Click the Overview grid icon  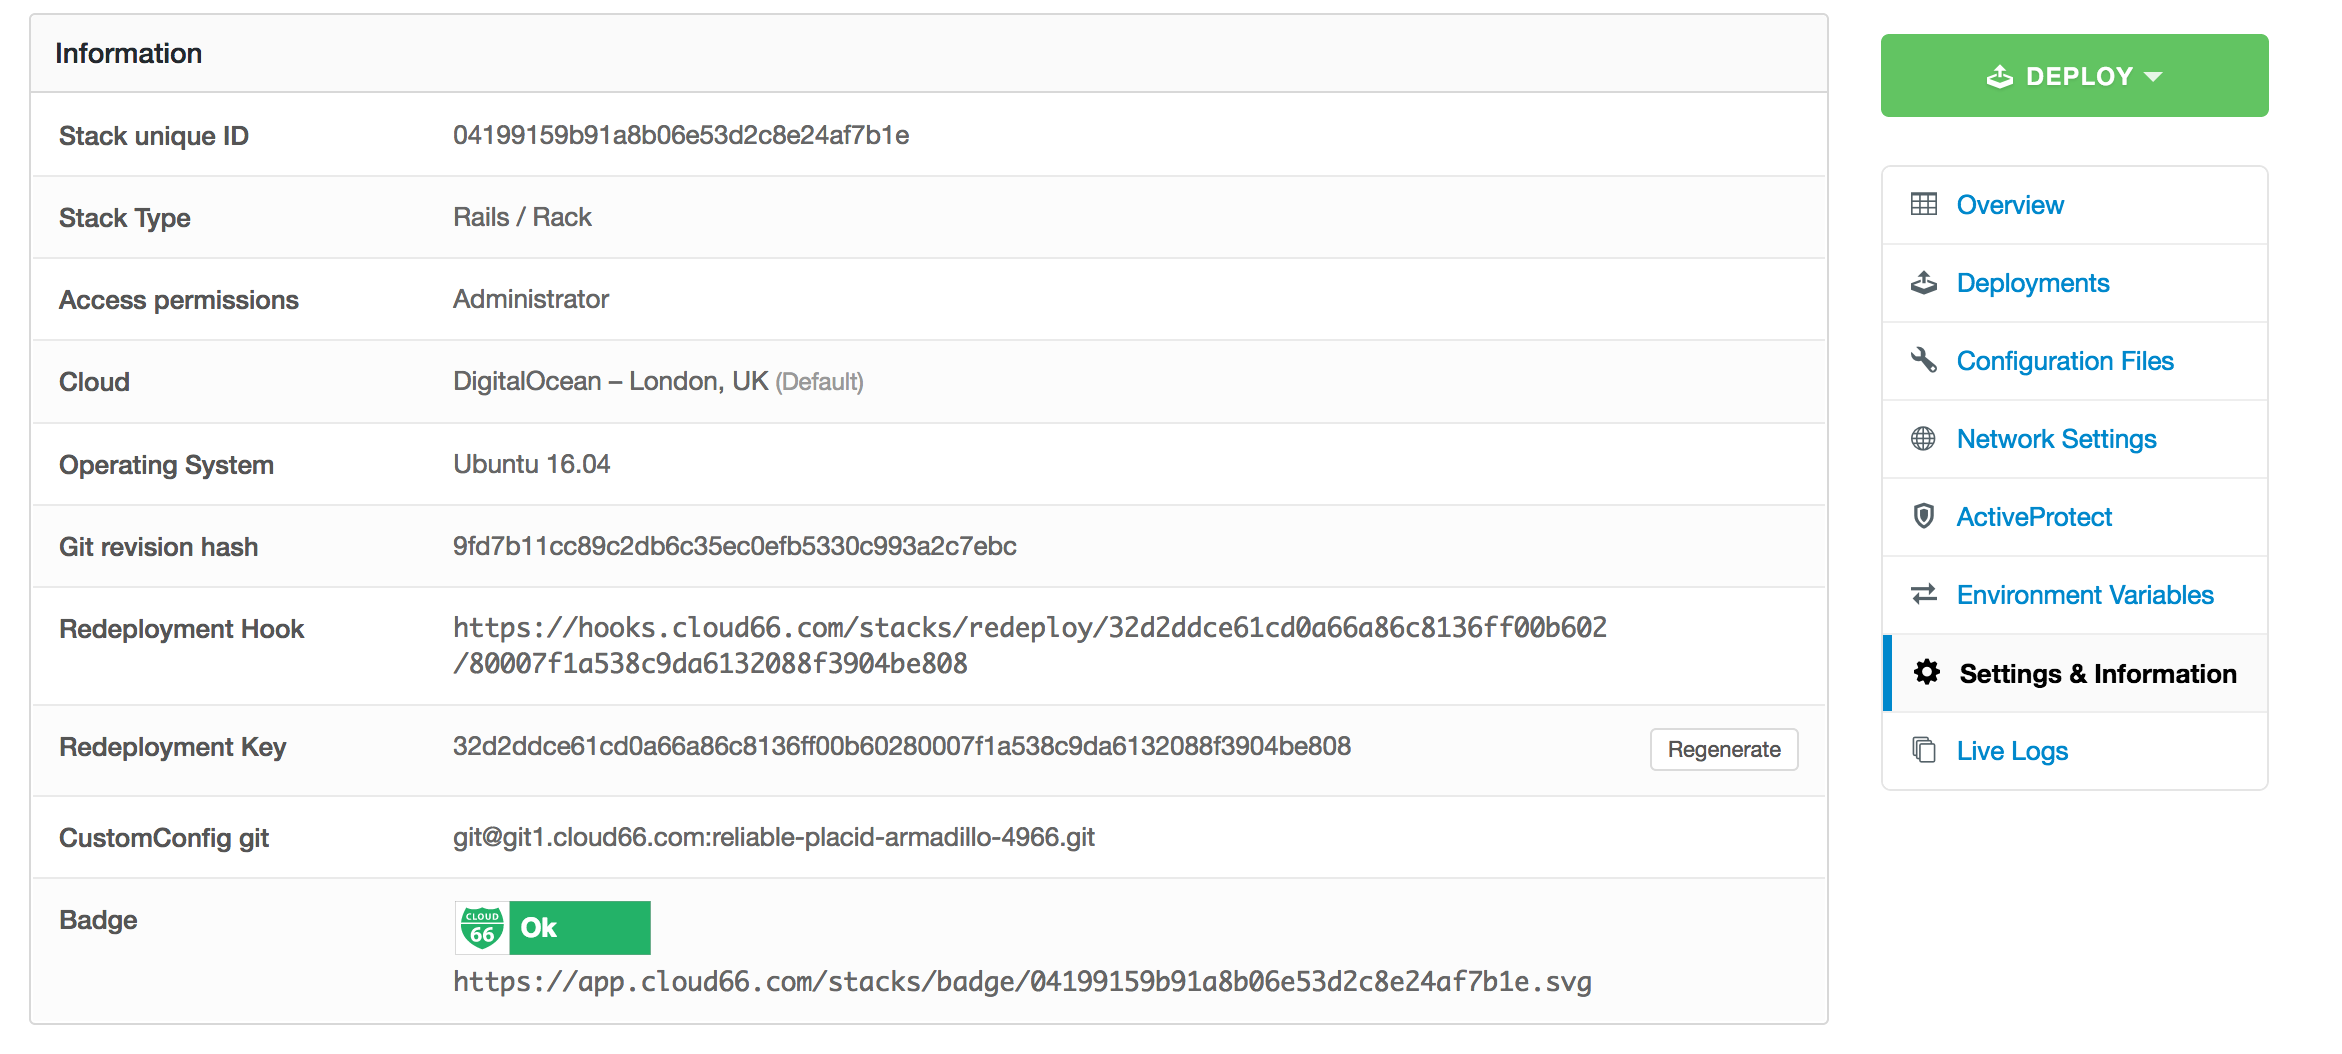(1923, 204)
